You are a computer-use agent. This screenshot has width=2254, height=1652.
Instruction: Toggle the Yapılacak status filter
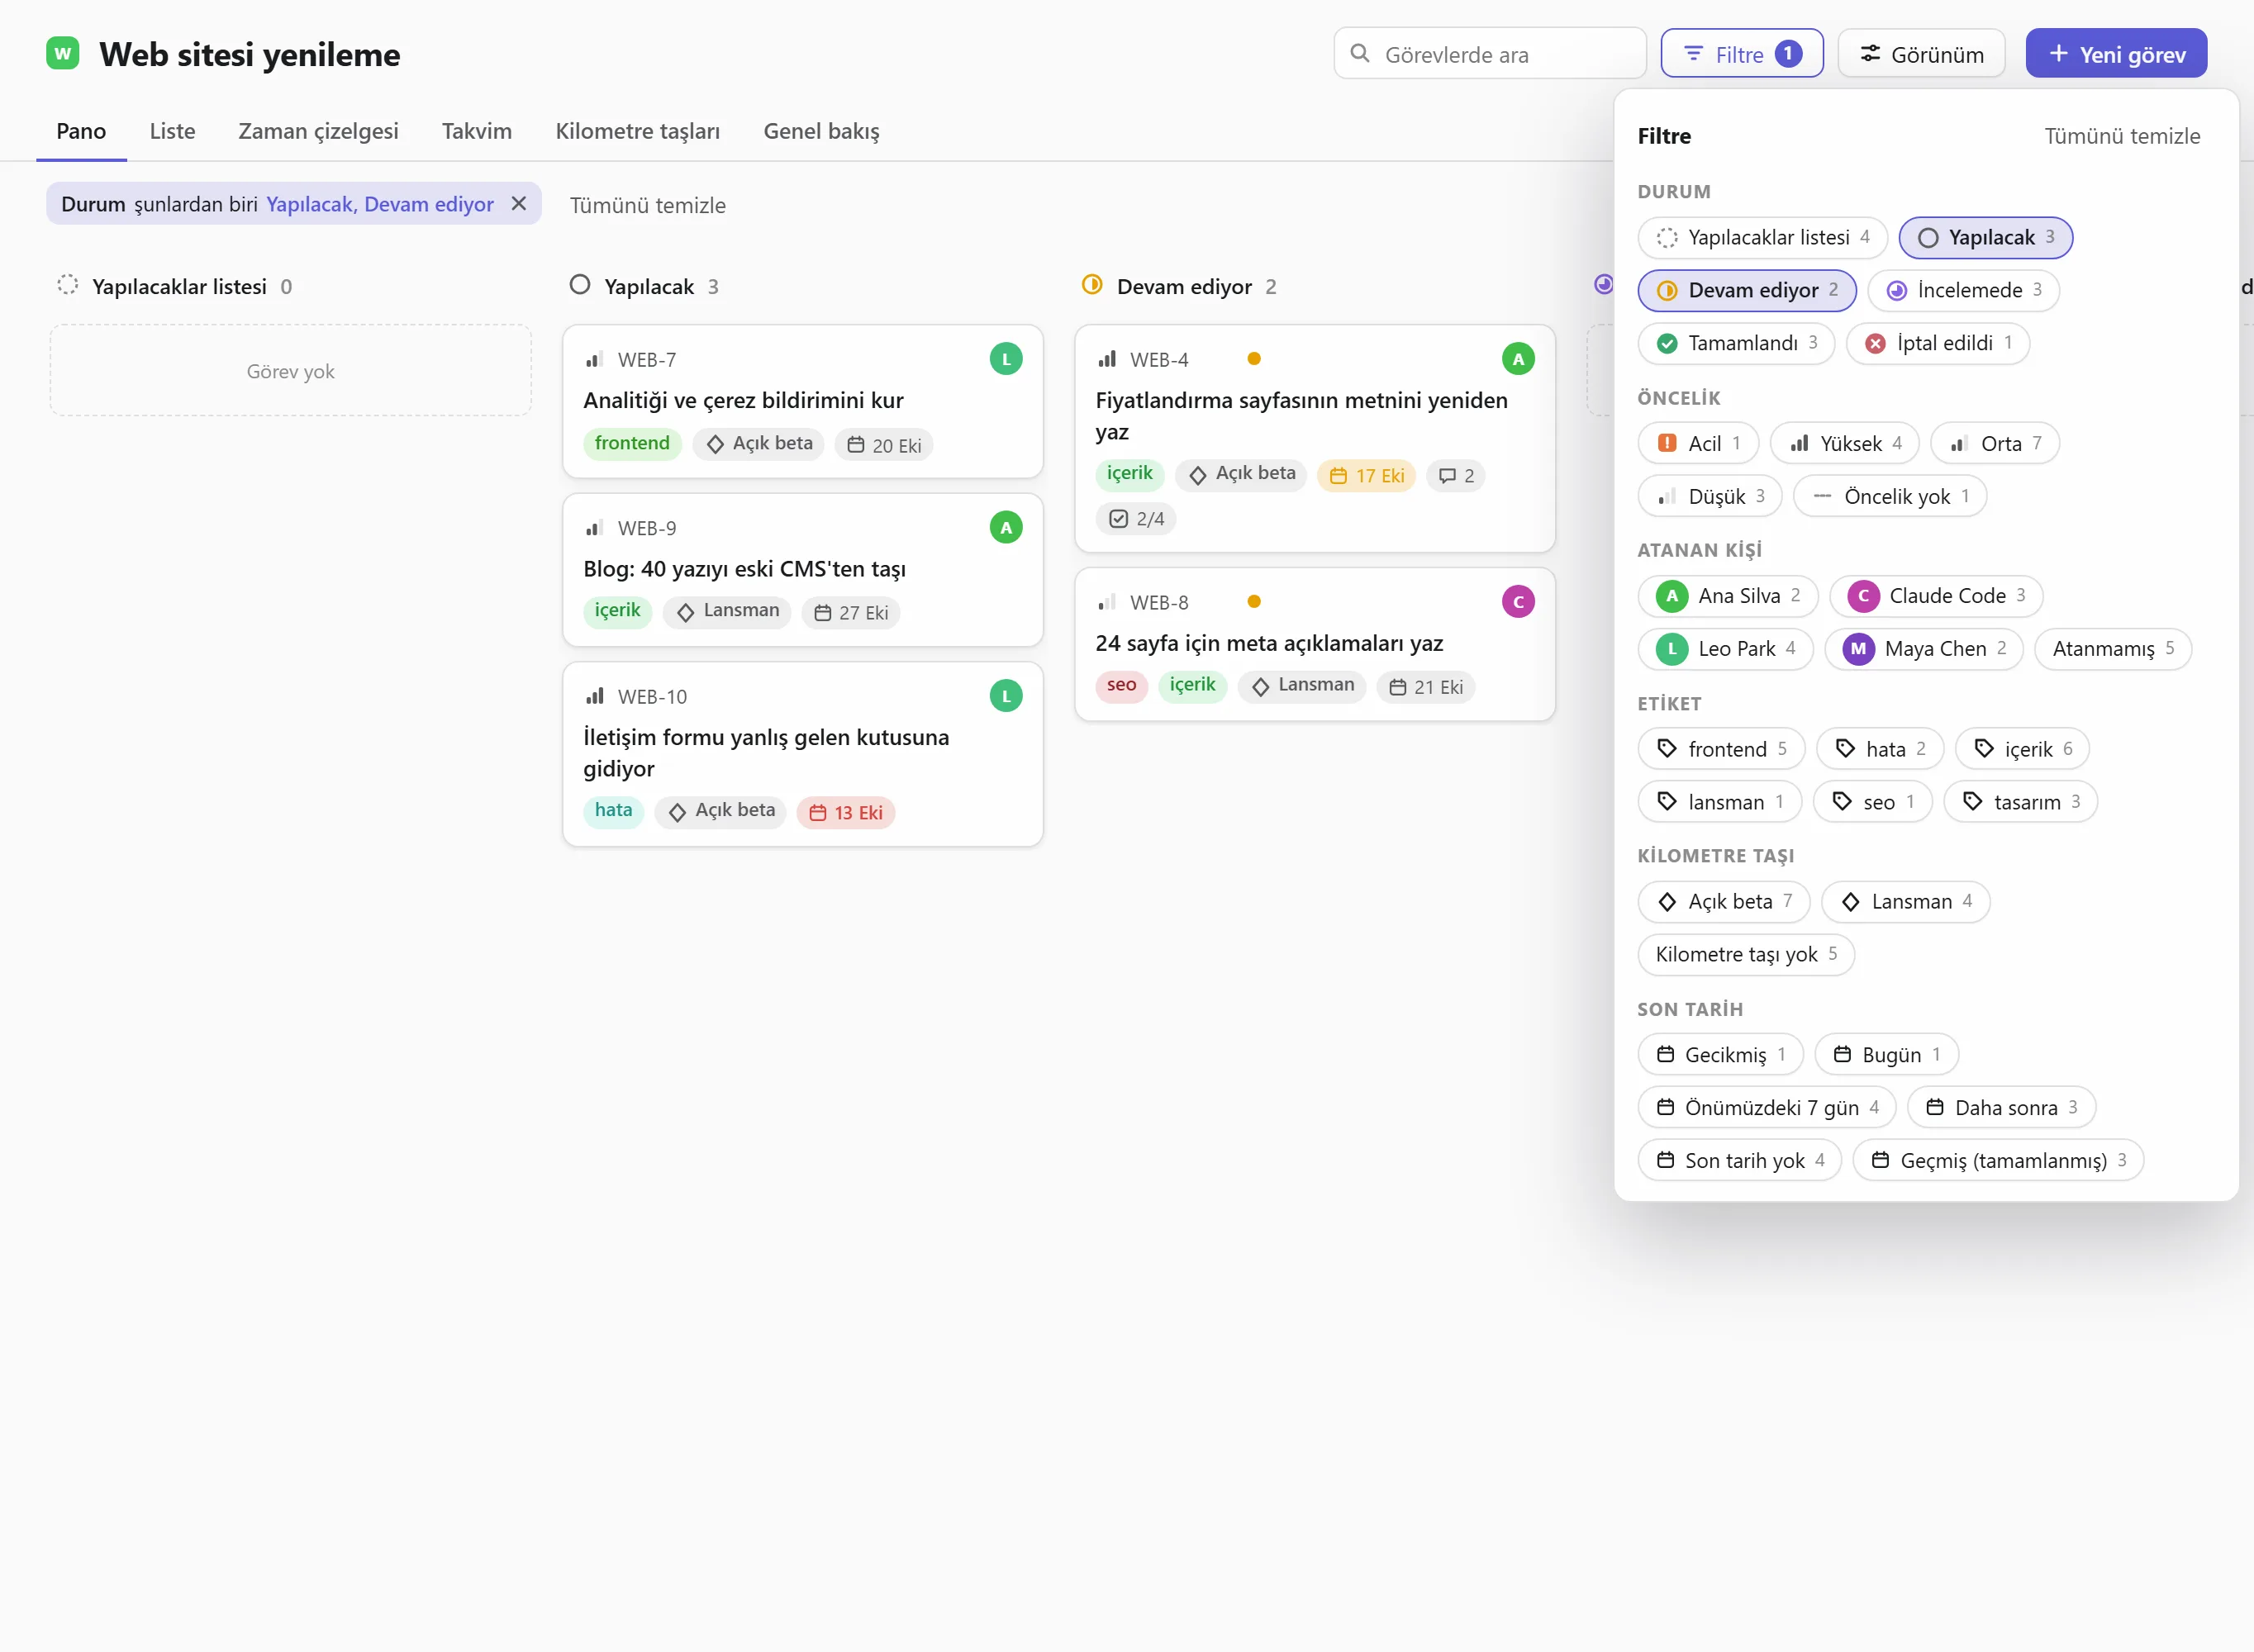click(x=1985, y=238)
